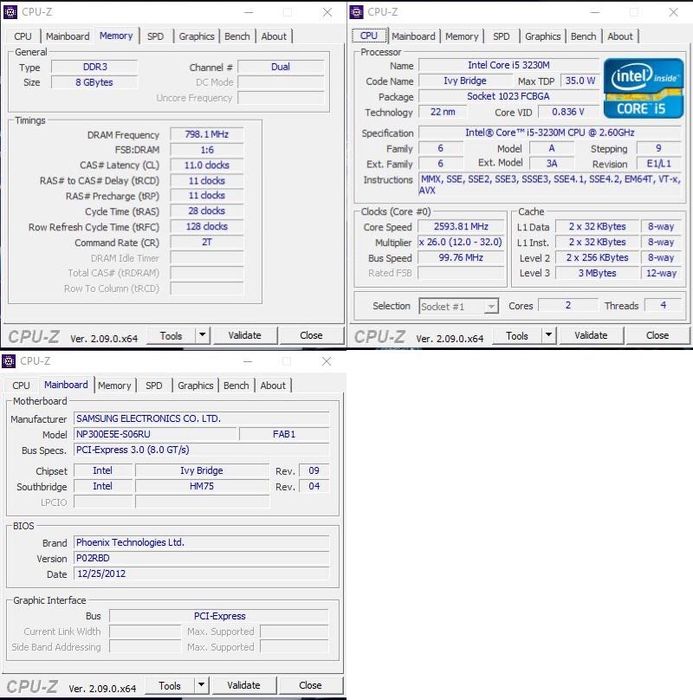Viewport: 693px width, 700px height.
Task: Open Memory tab in the Mainboard window
Action: 114,385
